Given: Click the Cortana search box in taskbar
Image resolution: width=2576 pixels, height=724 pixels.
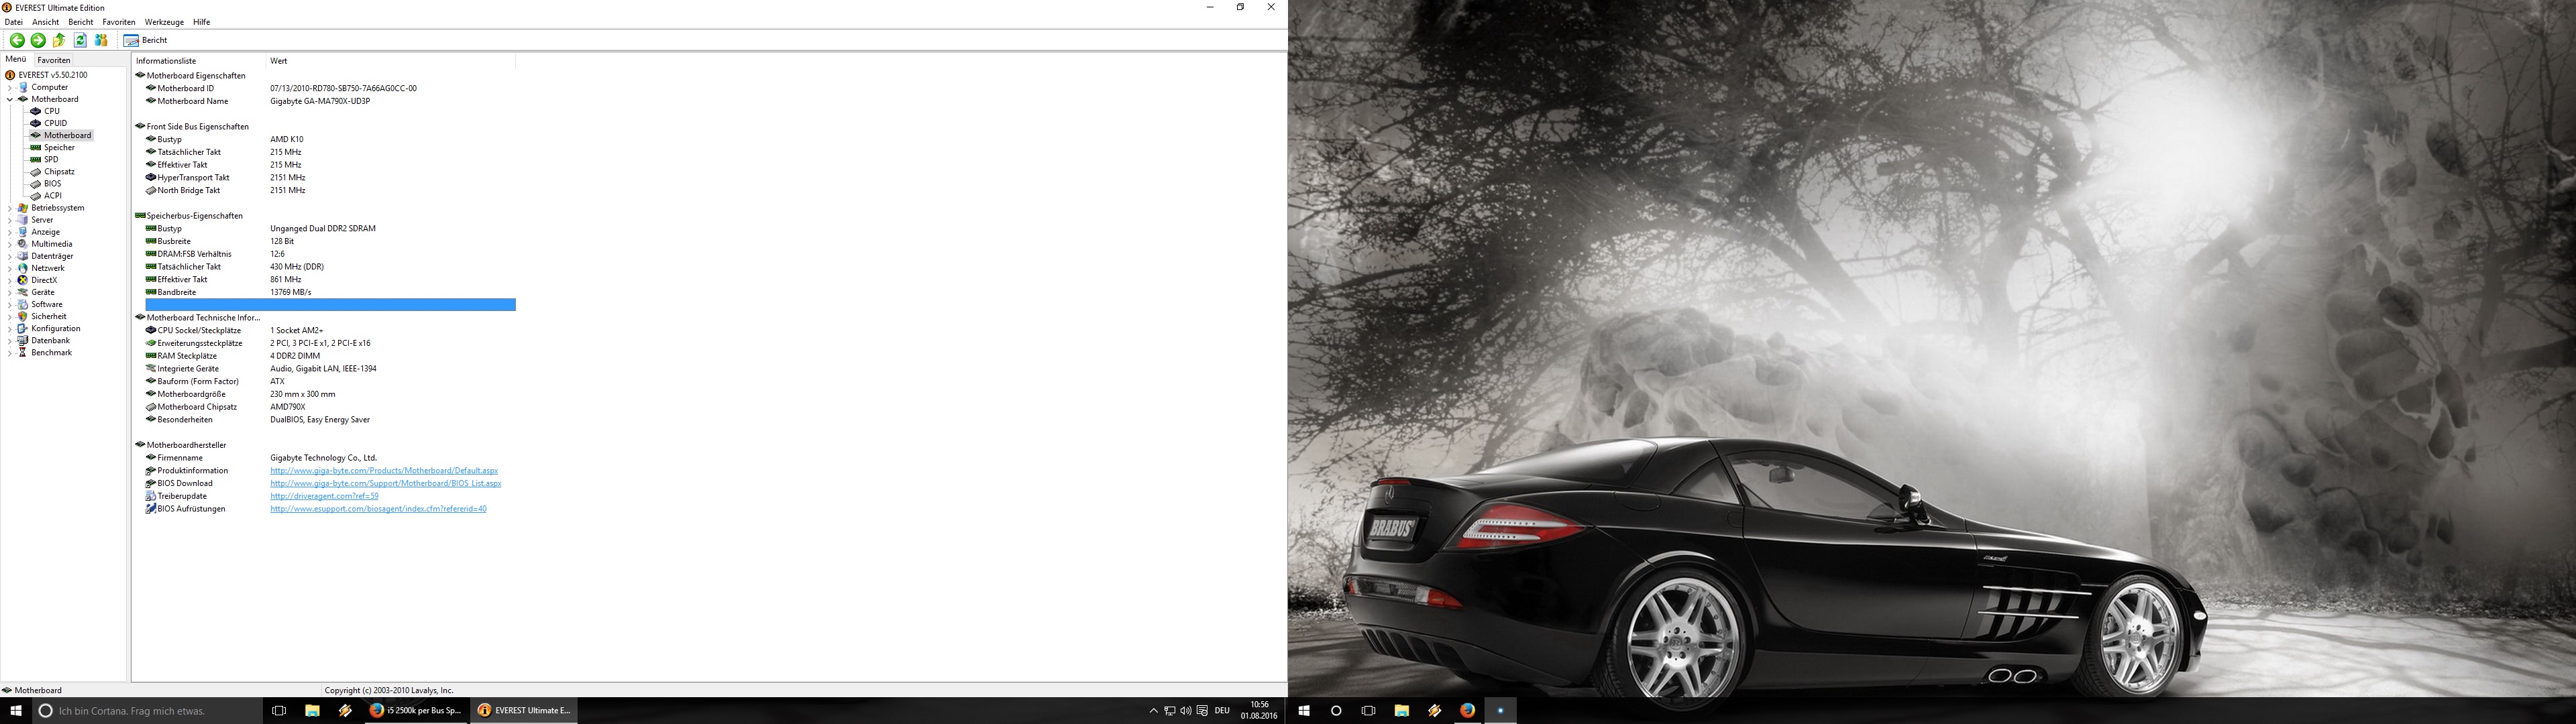Looking at the screenshot, I should (x=145, y=711).
